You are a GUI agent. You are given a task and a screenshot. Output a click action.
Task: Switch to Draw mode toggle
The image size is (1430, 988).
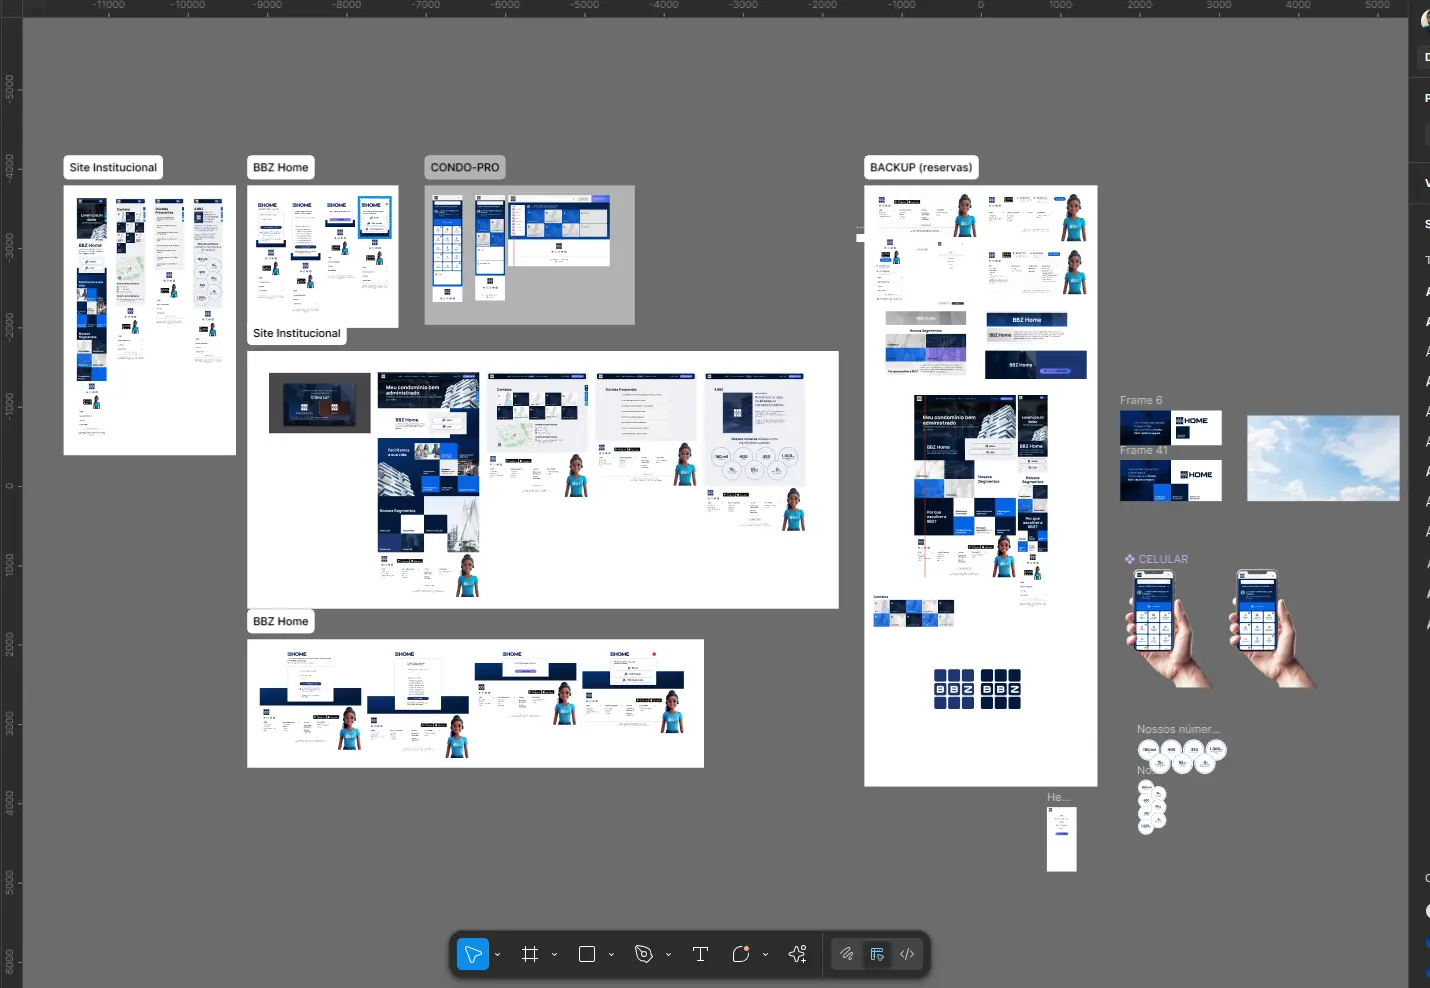pos(847,954)
